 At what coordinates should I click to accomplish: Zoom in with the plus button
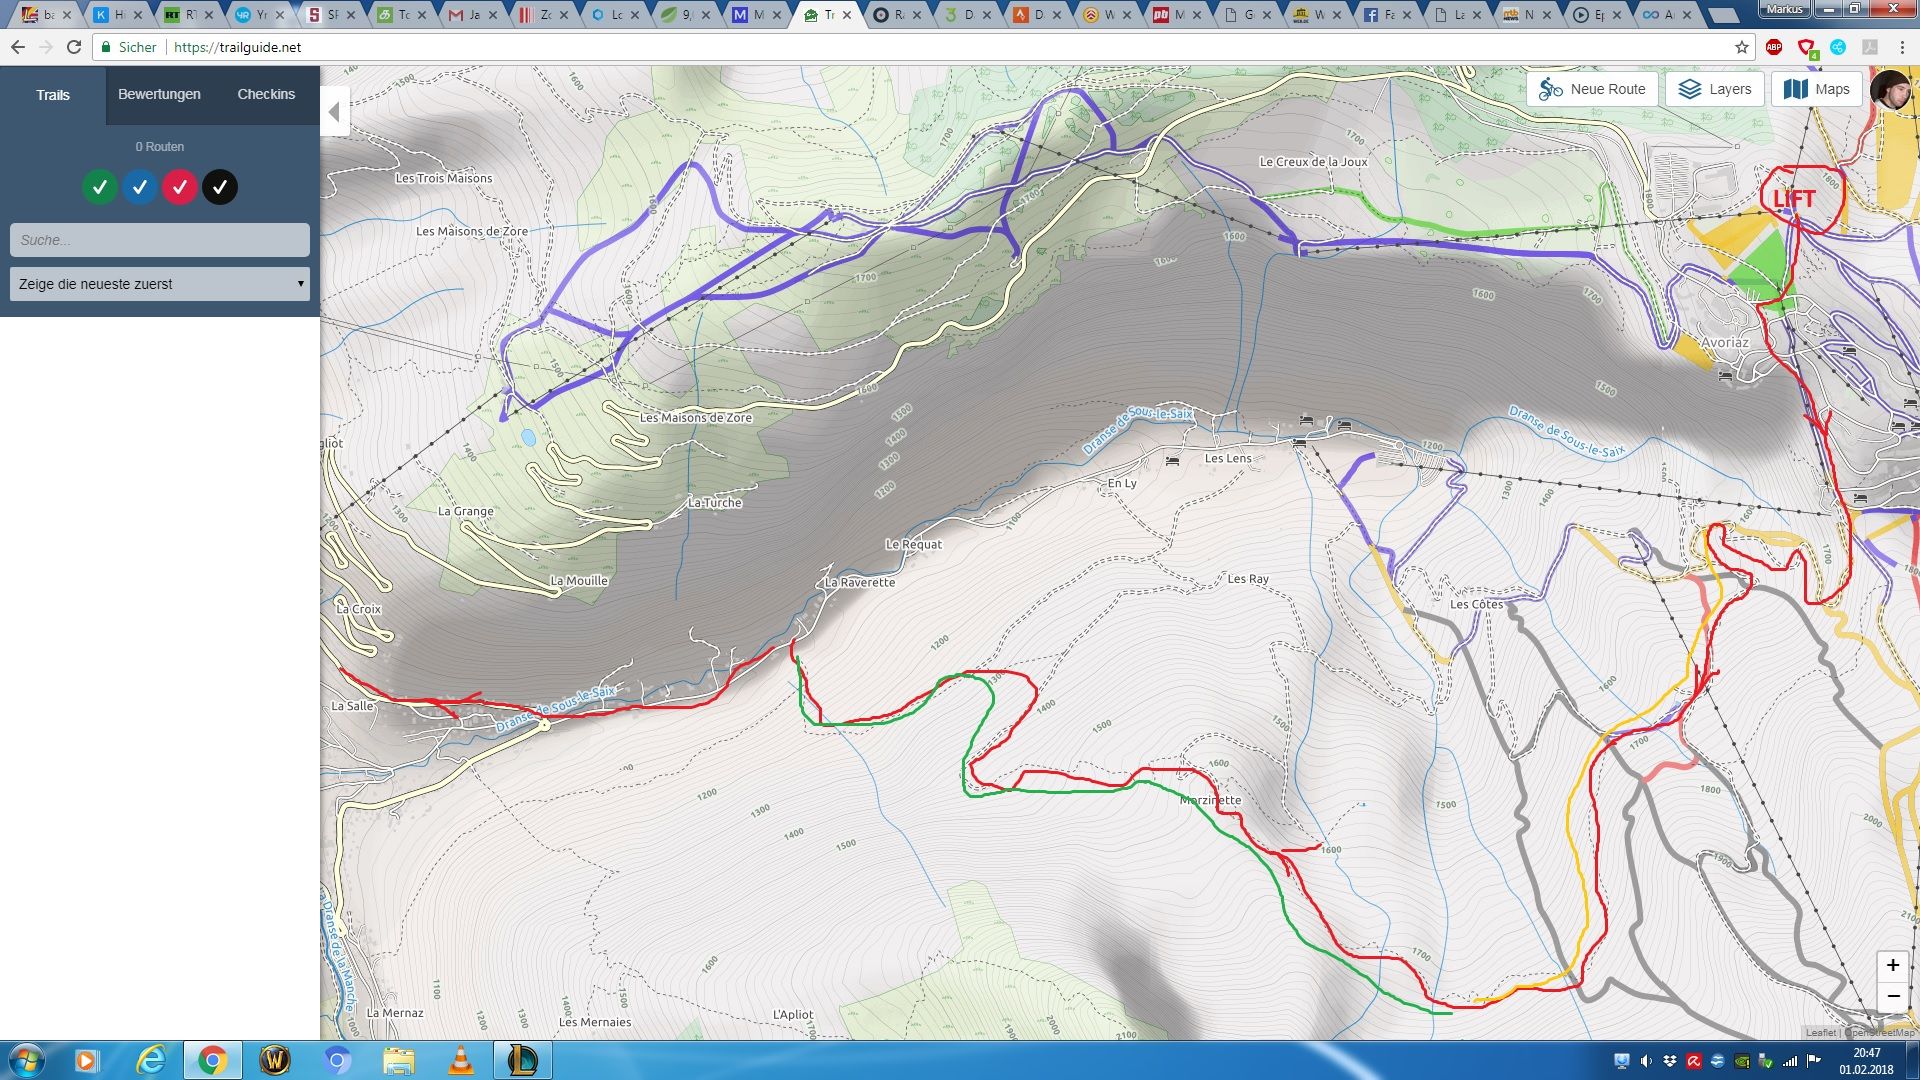(1892, 965)
